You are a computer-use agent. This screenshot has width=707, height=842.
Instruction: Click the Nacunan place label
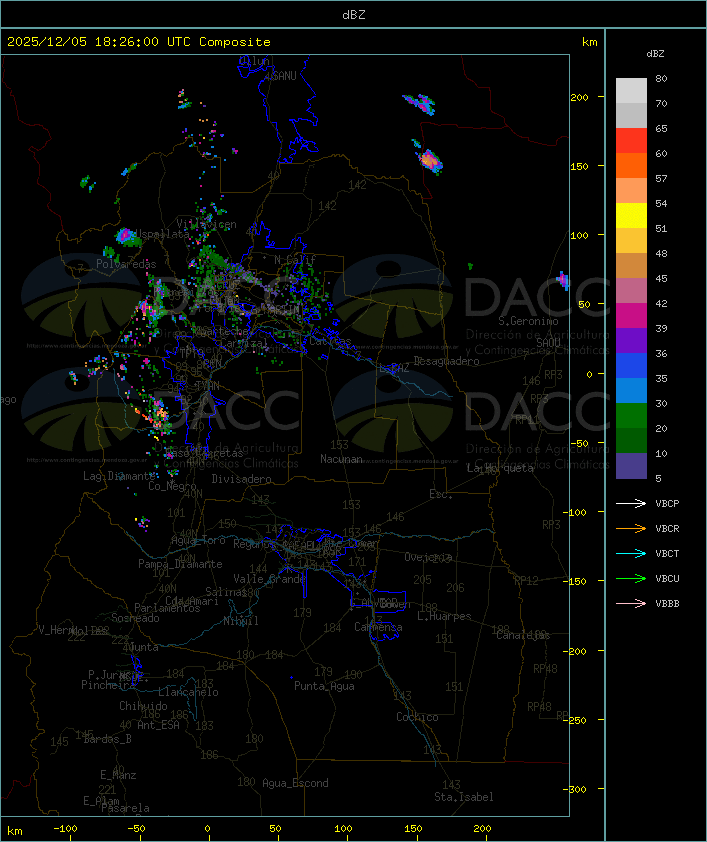click(x=341, y=459)
